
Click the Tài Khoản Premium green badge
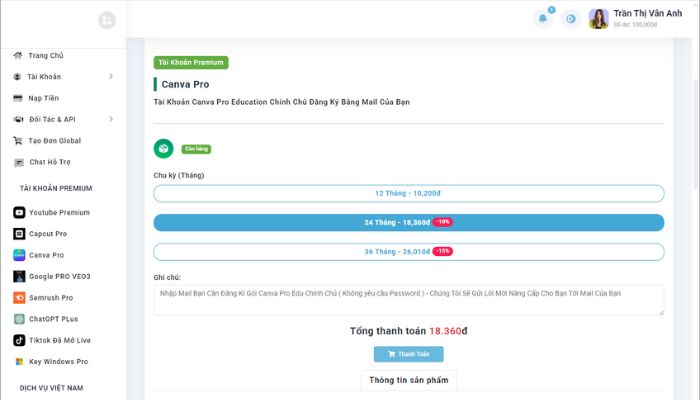coord(191,62)
